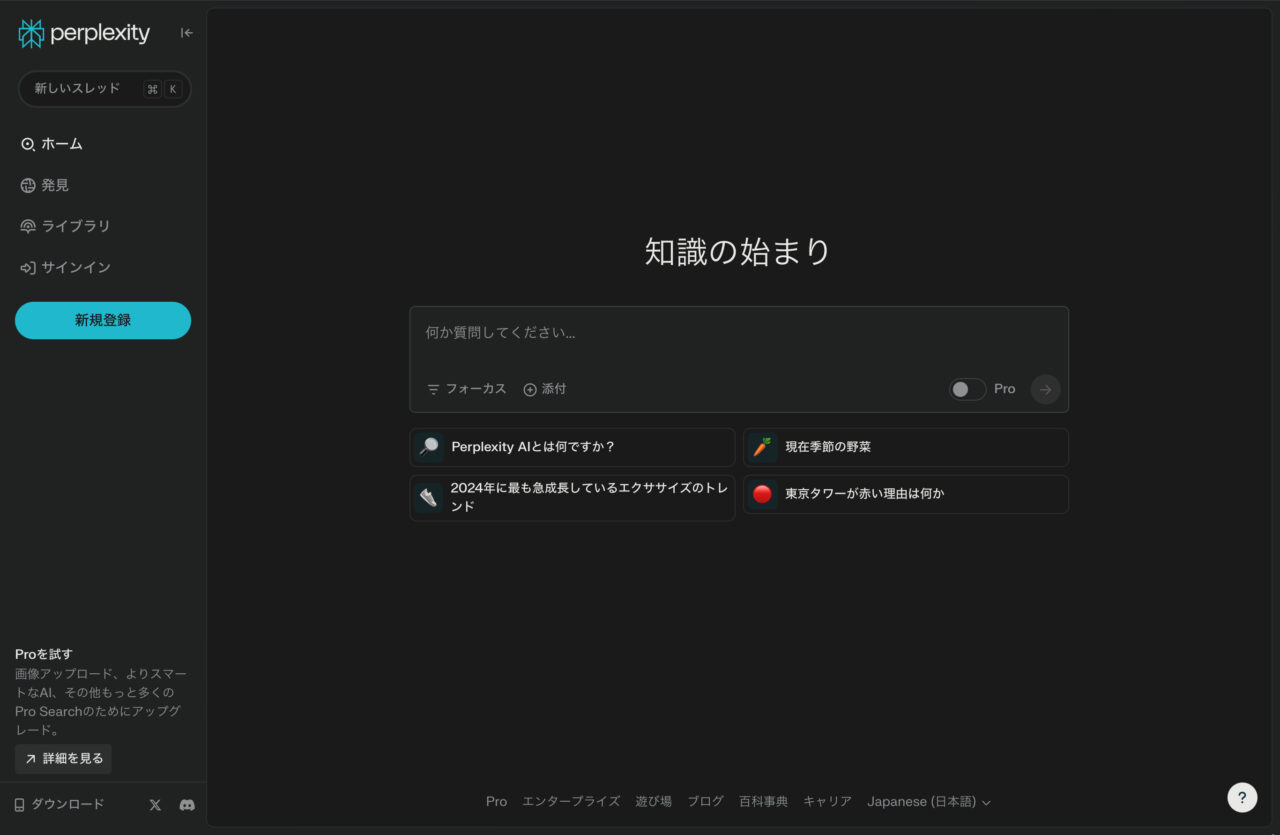
Task: Open the 百科事典 footer link
Action: 763,802
